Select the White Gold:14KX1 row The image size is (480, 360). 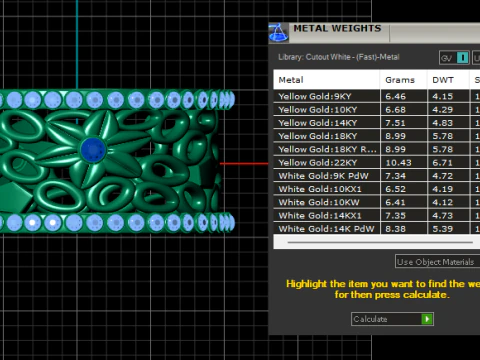(377, 215)
